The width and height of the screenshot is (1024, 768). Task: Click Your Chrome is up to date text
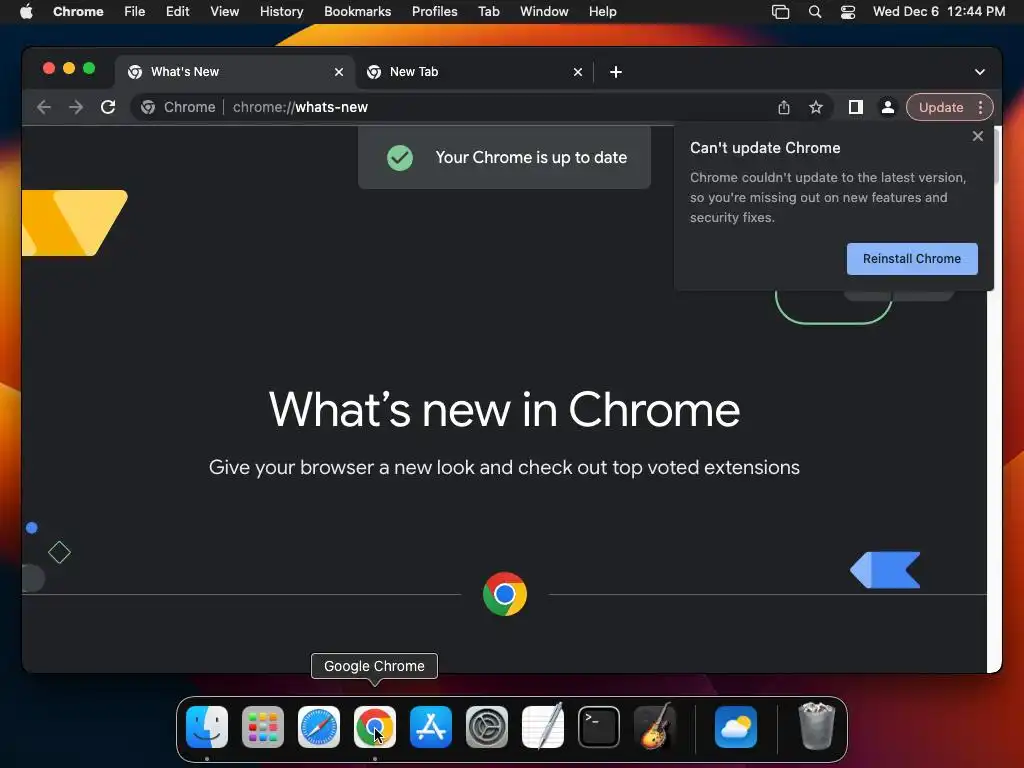pyautogui.click(x=531, y=157)
